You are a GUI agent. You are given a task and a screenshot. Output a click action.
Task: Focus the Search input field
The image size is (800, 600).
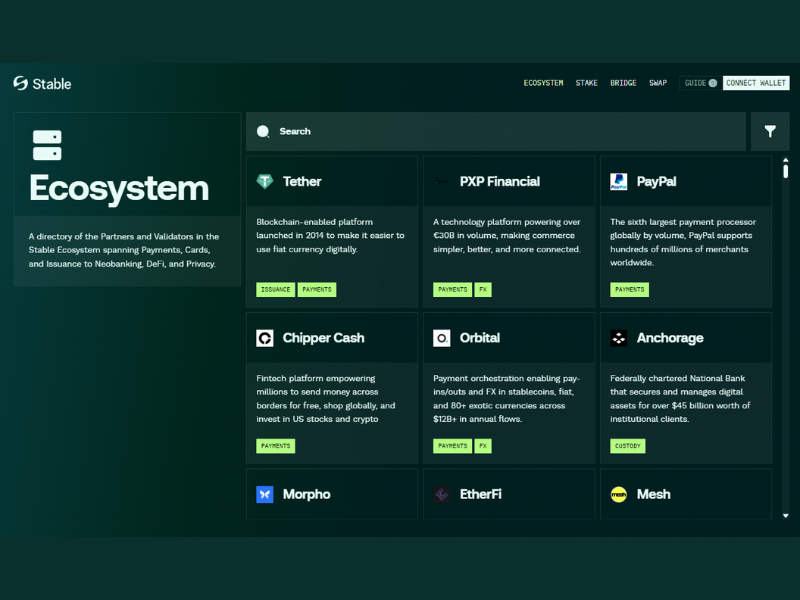496,132
